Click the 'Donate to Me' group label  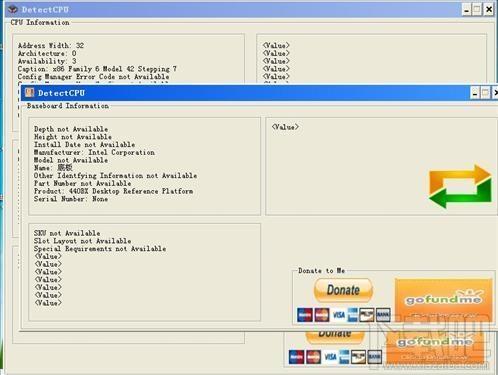[322, 271]
